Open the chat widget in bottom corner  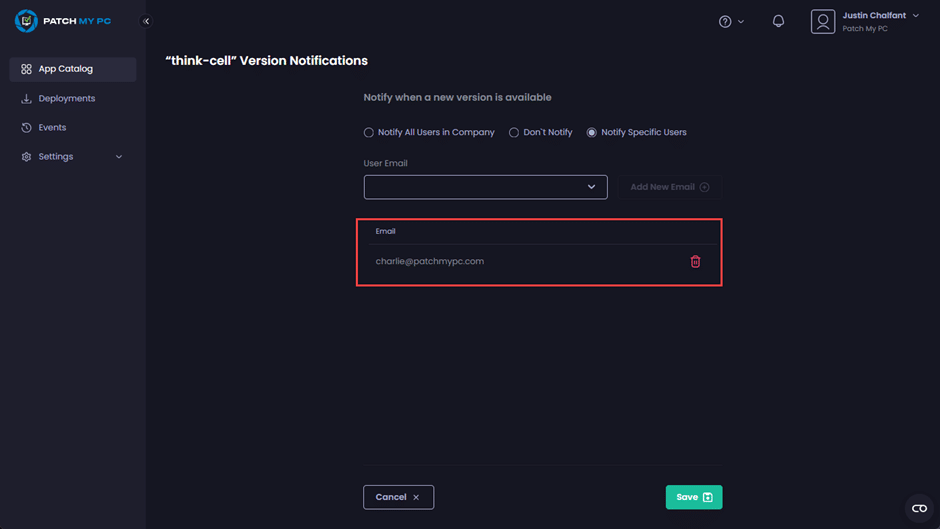(919, 508)
